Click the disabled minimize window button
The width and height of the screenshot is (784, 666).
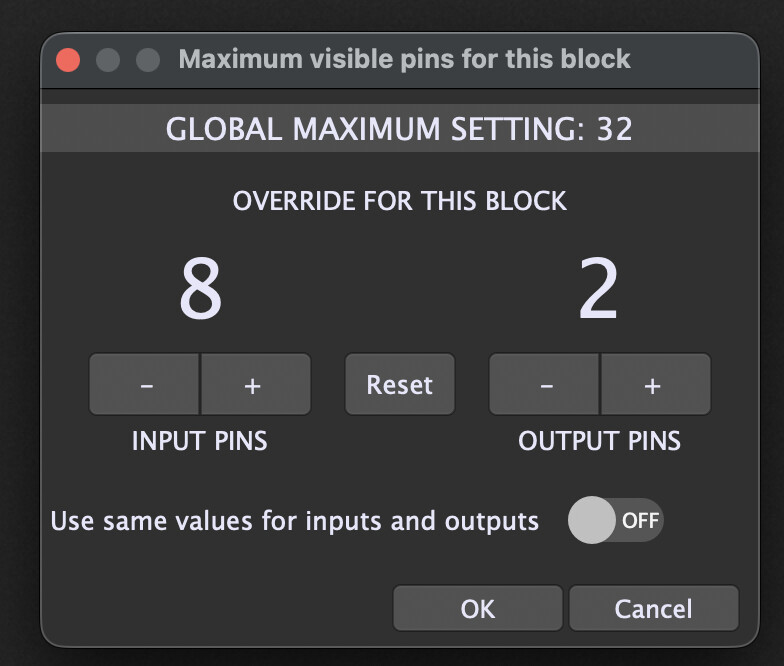pyautogui.click(x=108, y=60)
